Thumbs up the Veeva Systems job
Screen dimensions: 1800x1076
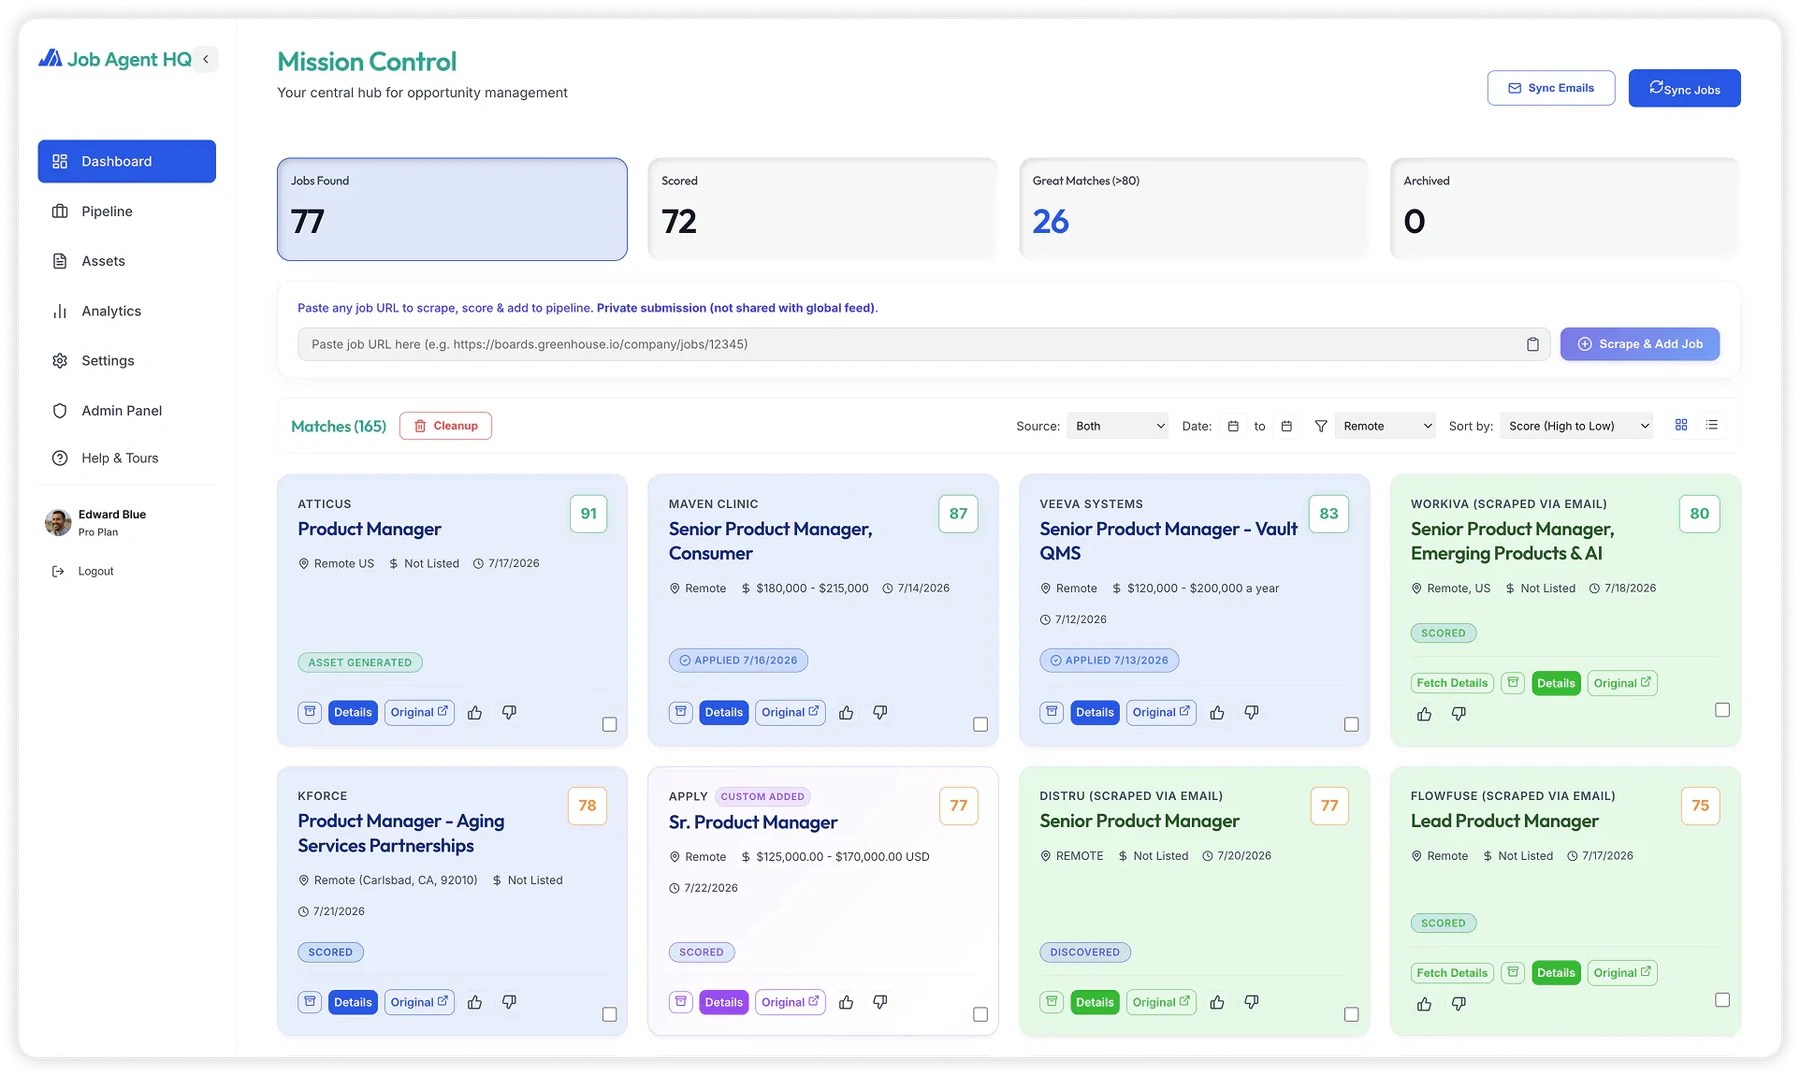(x=1217, y=712)
